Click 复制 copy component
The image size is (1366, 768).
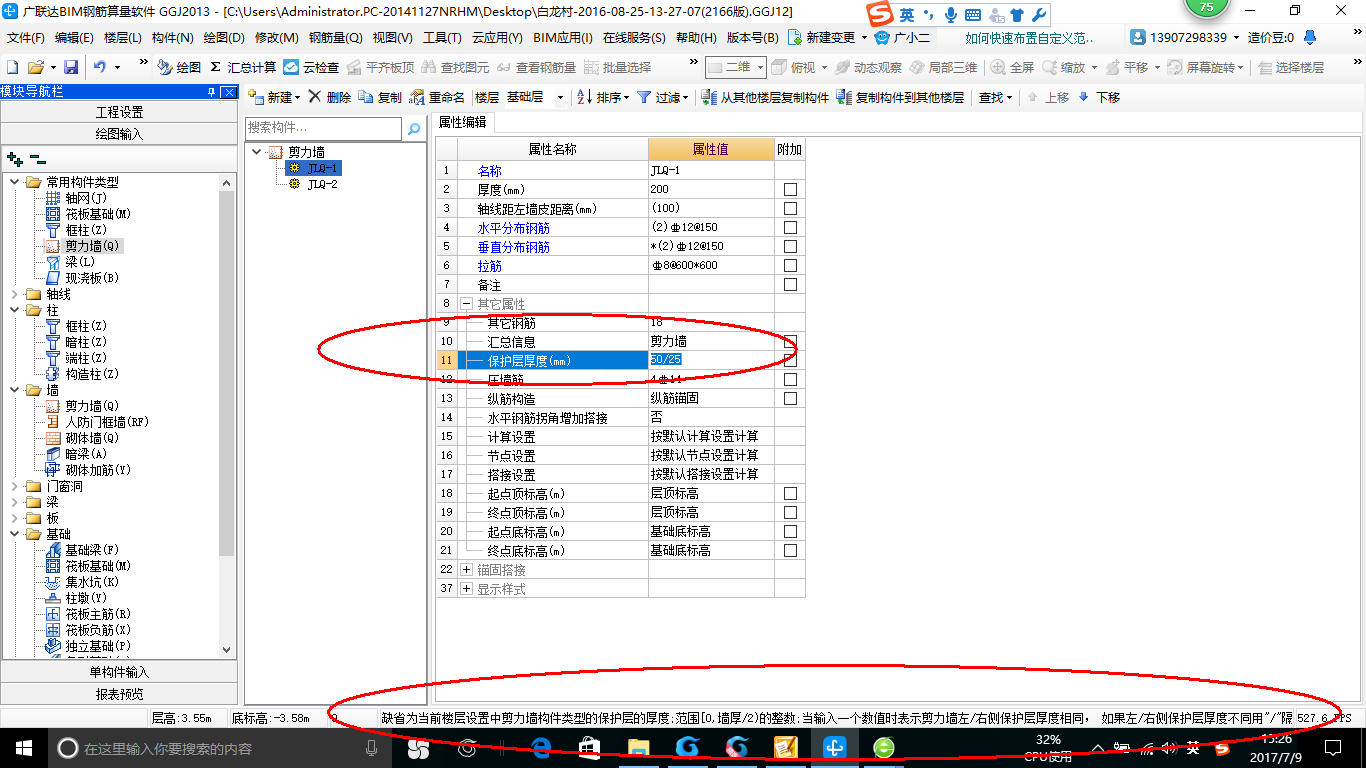tap(380, 97)
